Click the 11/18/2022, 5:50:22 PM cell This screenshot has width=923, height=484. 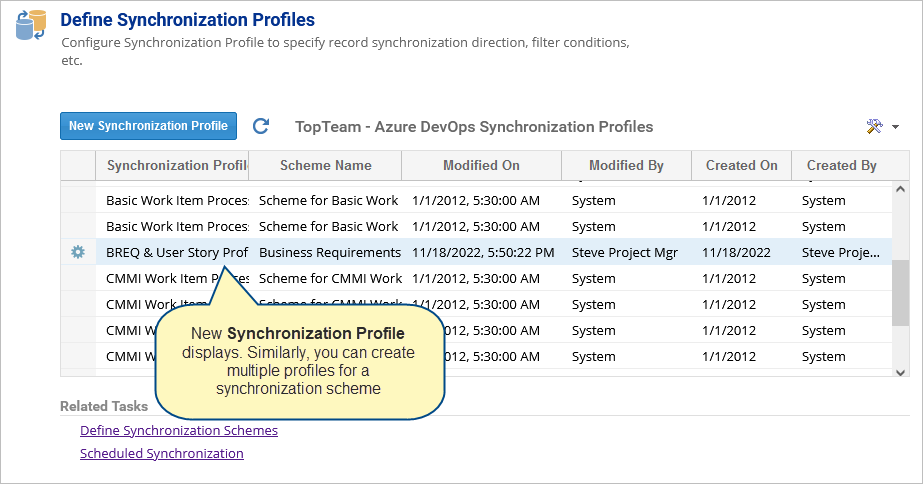pyautogui.click(x=483, y=253)
